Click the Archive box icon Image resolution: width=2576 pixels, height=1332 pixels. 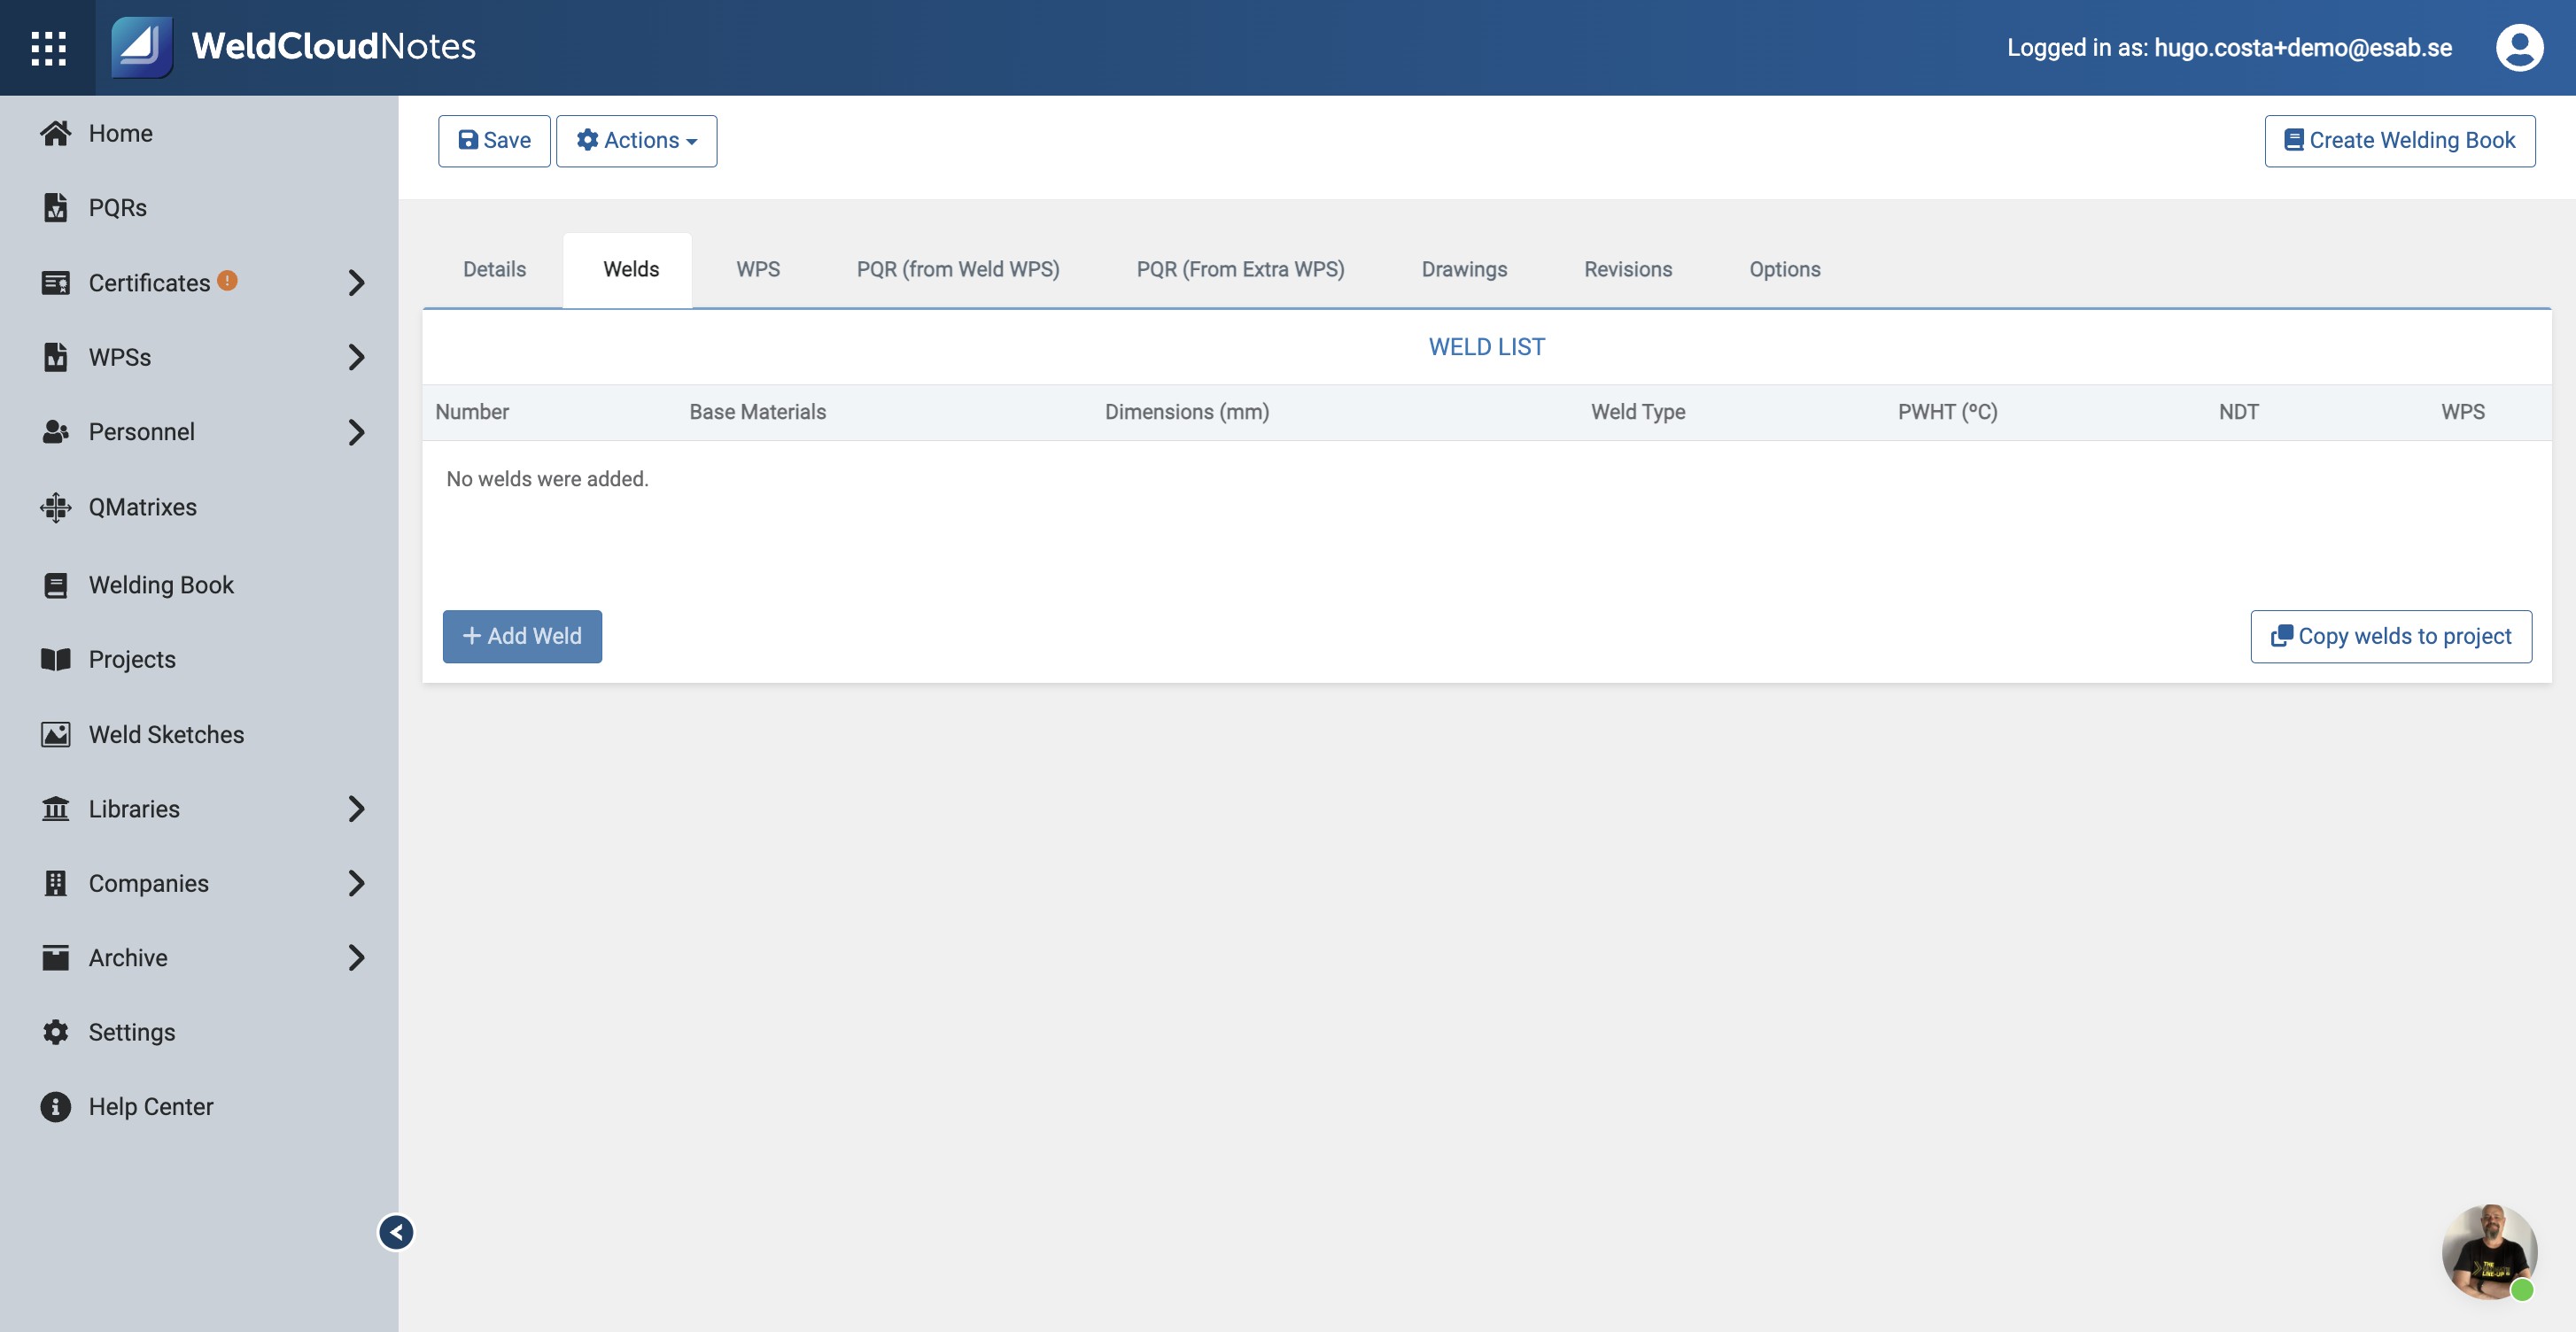56,957
